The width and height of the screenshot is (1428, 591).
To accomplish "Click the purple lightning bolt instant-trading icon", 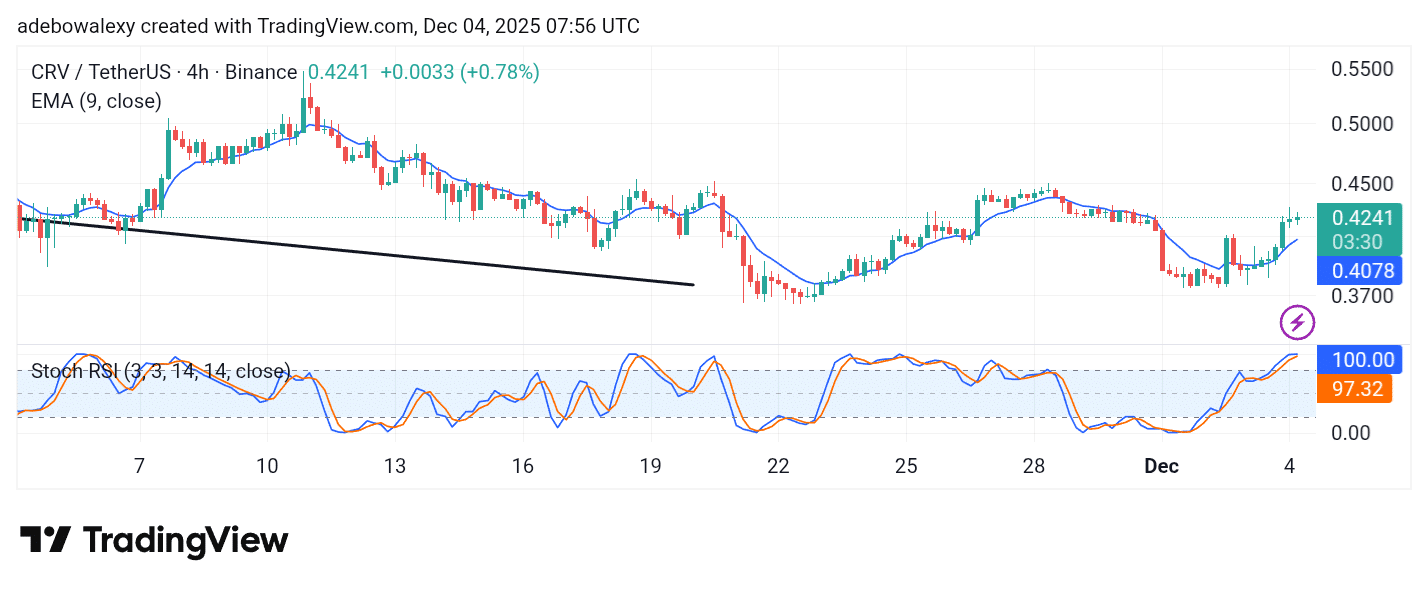I will (x=1298, y=322).
